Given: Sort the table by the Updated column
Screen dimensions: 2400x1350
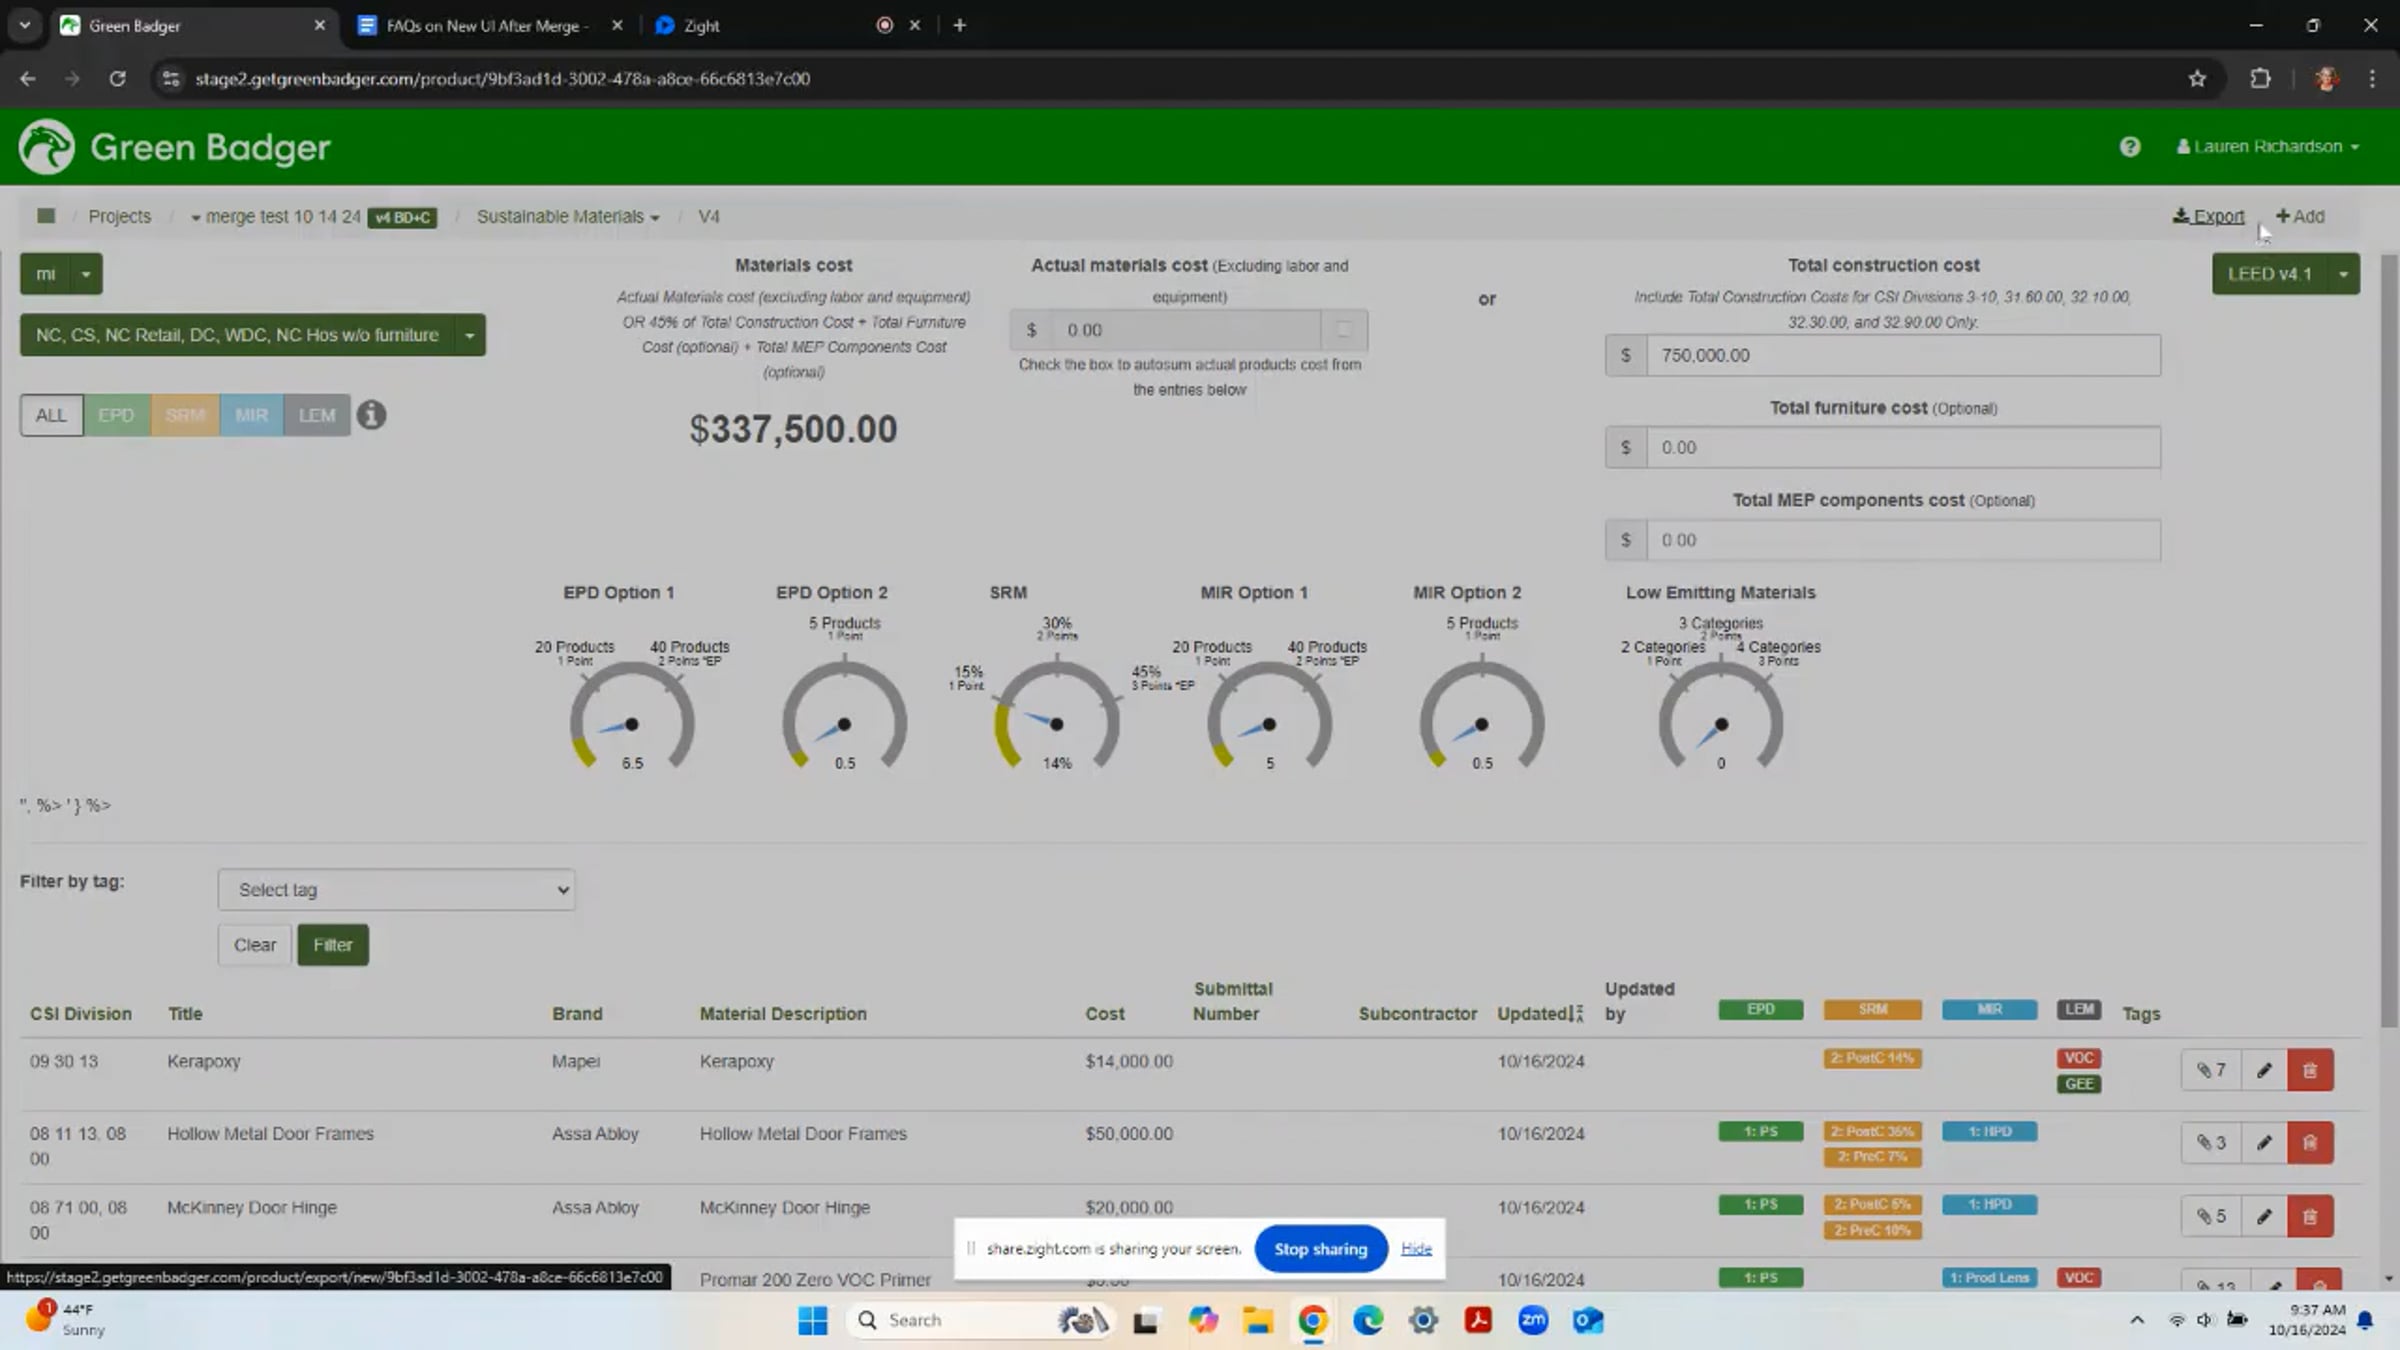Looking at the screenshot, I should [x=1540, y=1014].
